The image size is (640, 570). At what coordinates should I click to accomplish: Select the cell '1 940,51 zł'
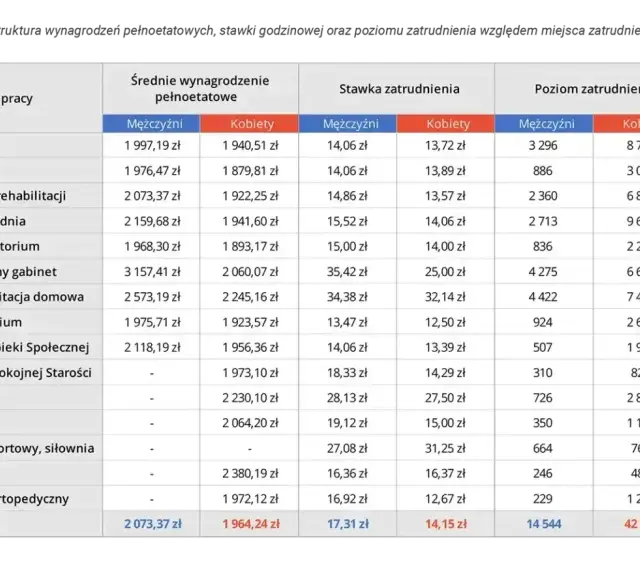pyautogui.click(x=250, y=145)
